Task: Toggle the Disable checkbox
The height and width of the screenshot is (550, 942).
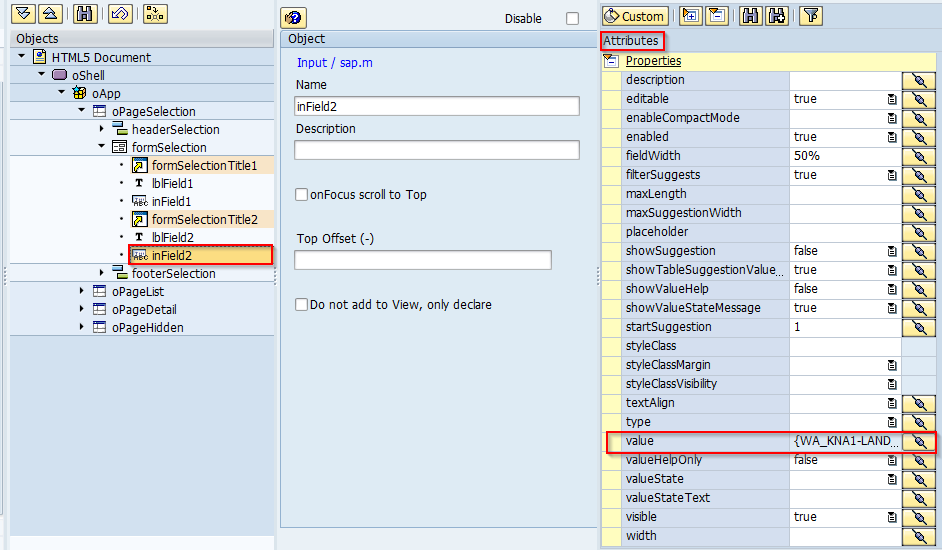Action: (572, 19)
